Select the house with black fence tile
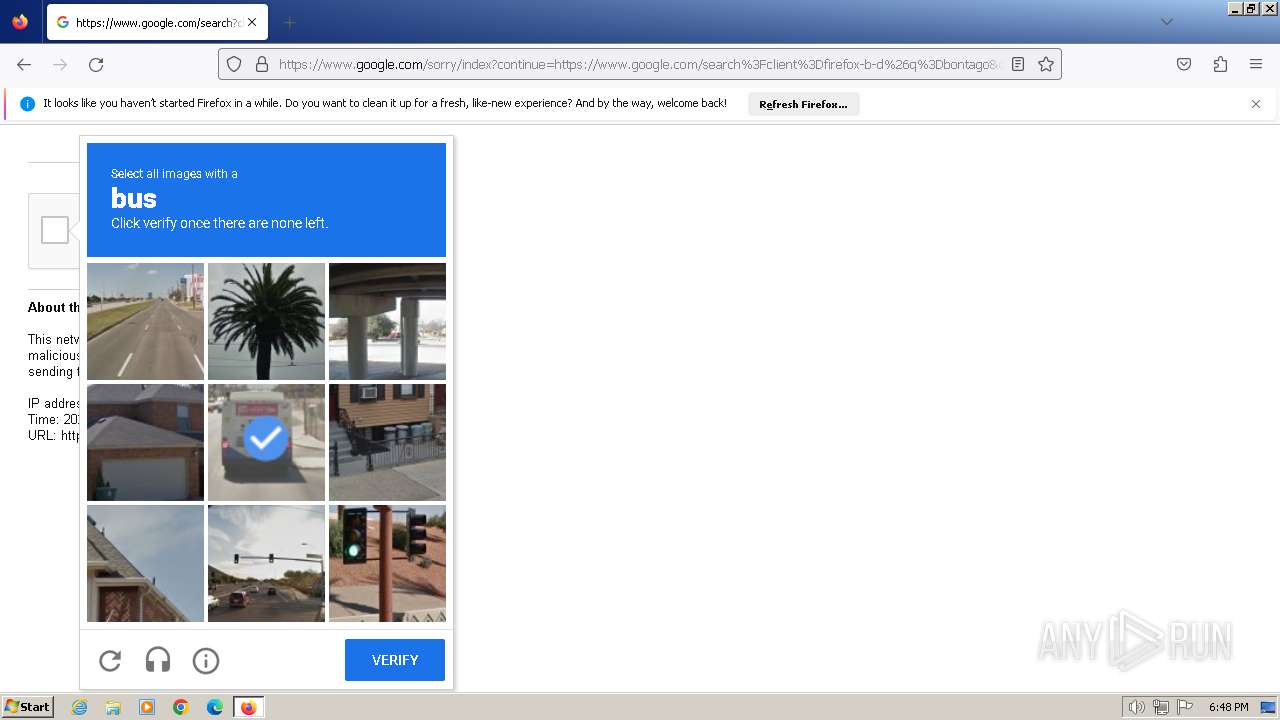The height and width of the screenshot is (720, 1280). tap(387, 442)
